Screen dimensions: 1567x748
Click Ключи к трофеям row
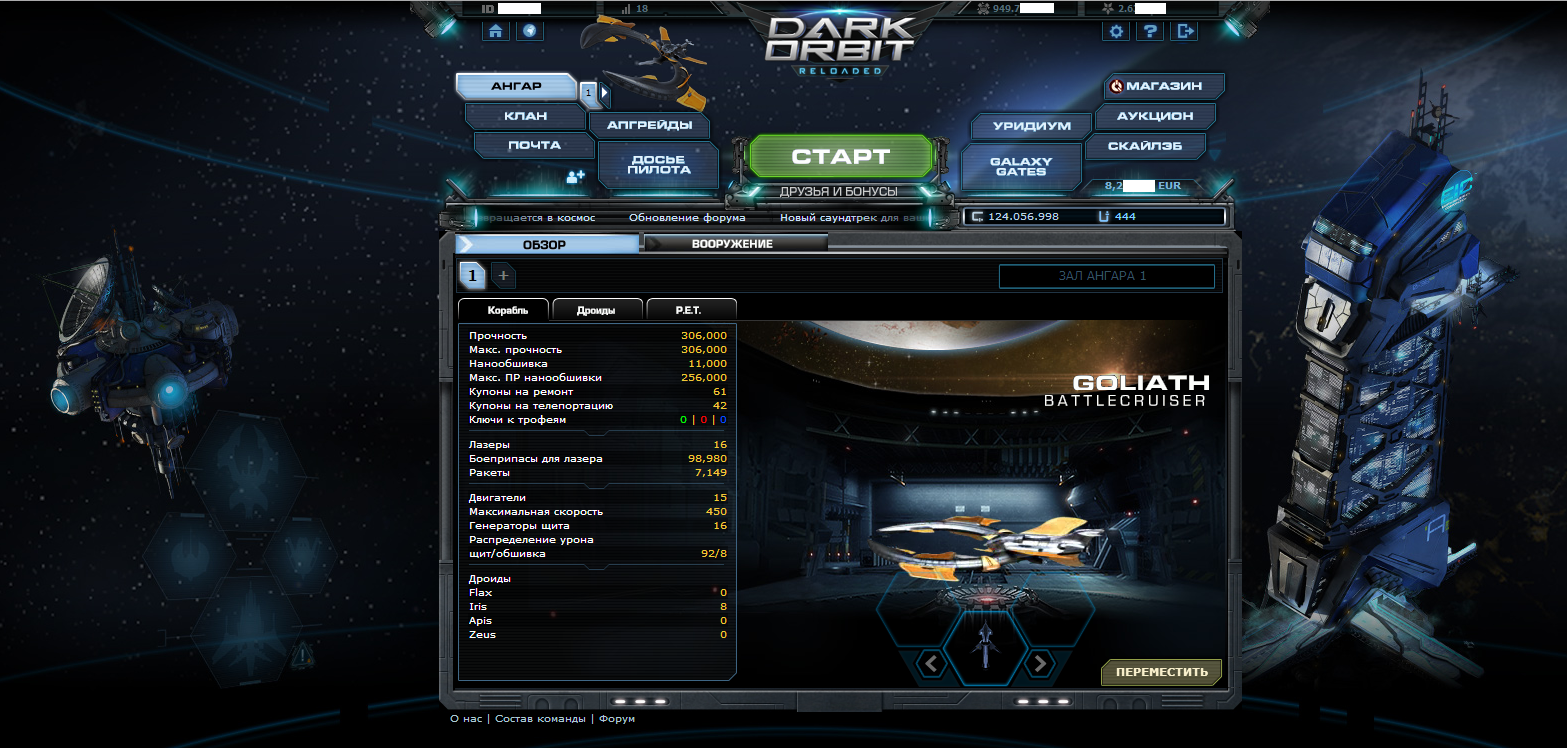click(597, 420)
